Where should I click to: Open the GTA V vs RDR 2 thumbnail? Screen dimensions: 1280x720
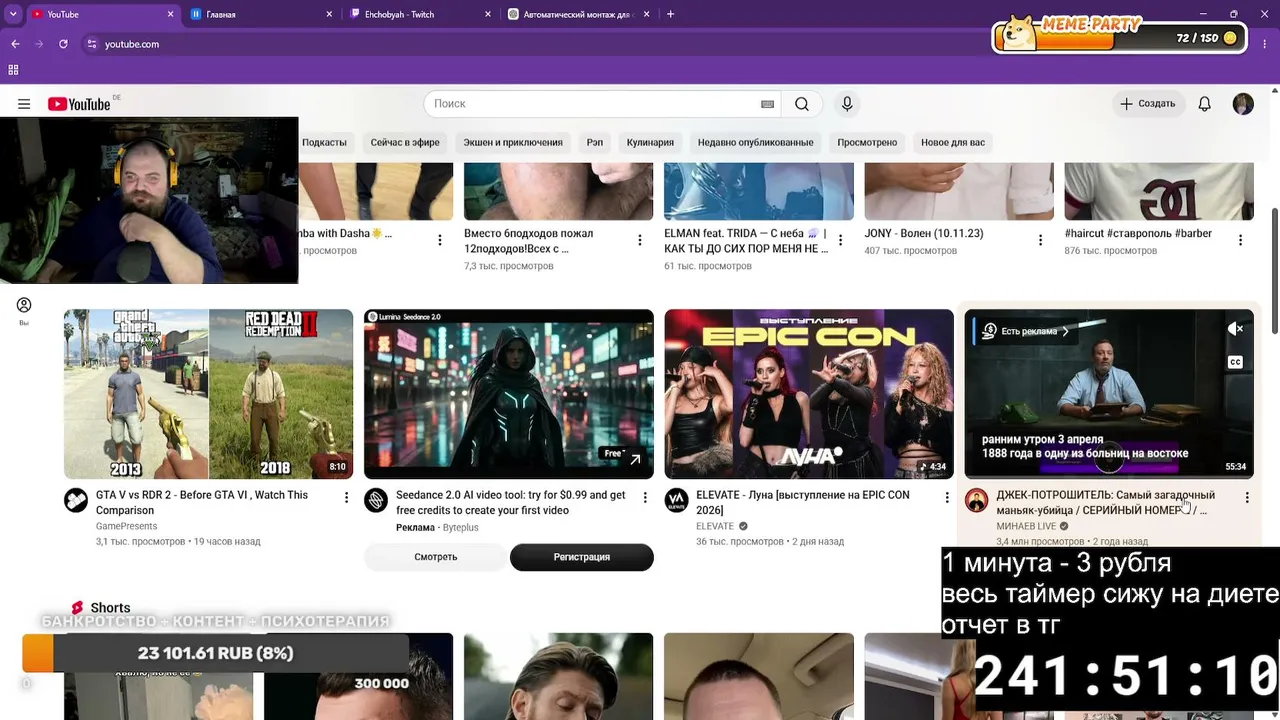[208, 394]
